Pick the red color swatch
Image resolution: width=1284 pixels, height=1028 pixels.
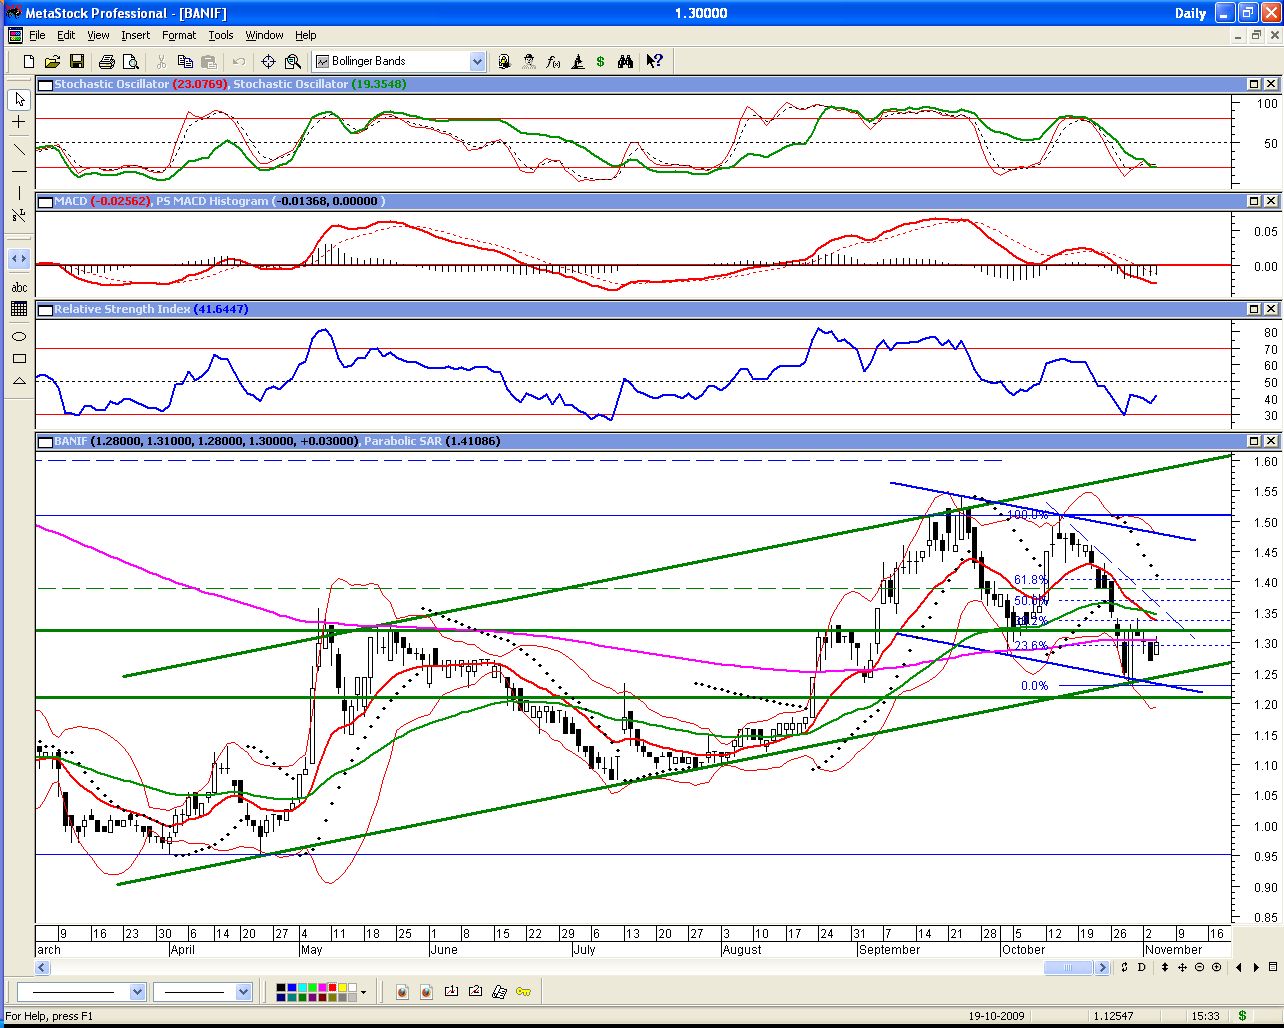[x=333, y=988]
